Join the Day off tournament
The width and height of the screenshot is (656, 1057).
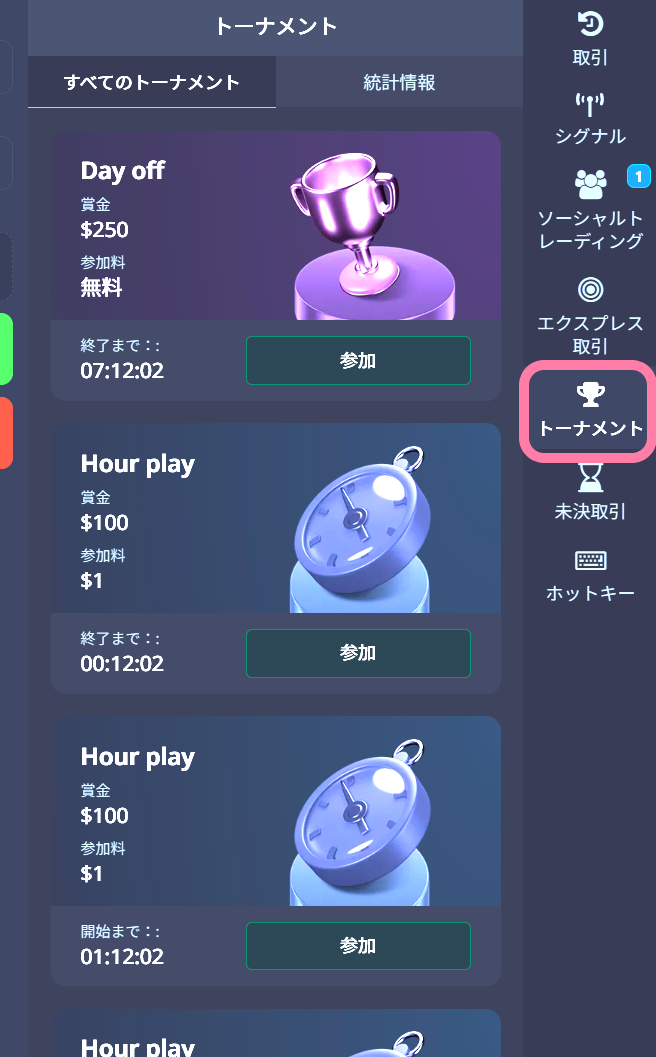click(x=358, y=361)
